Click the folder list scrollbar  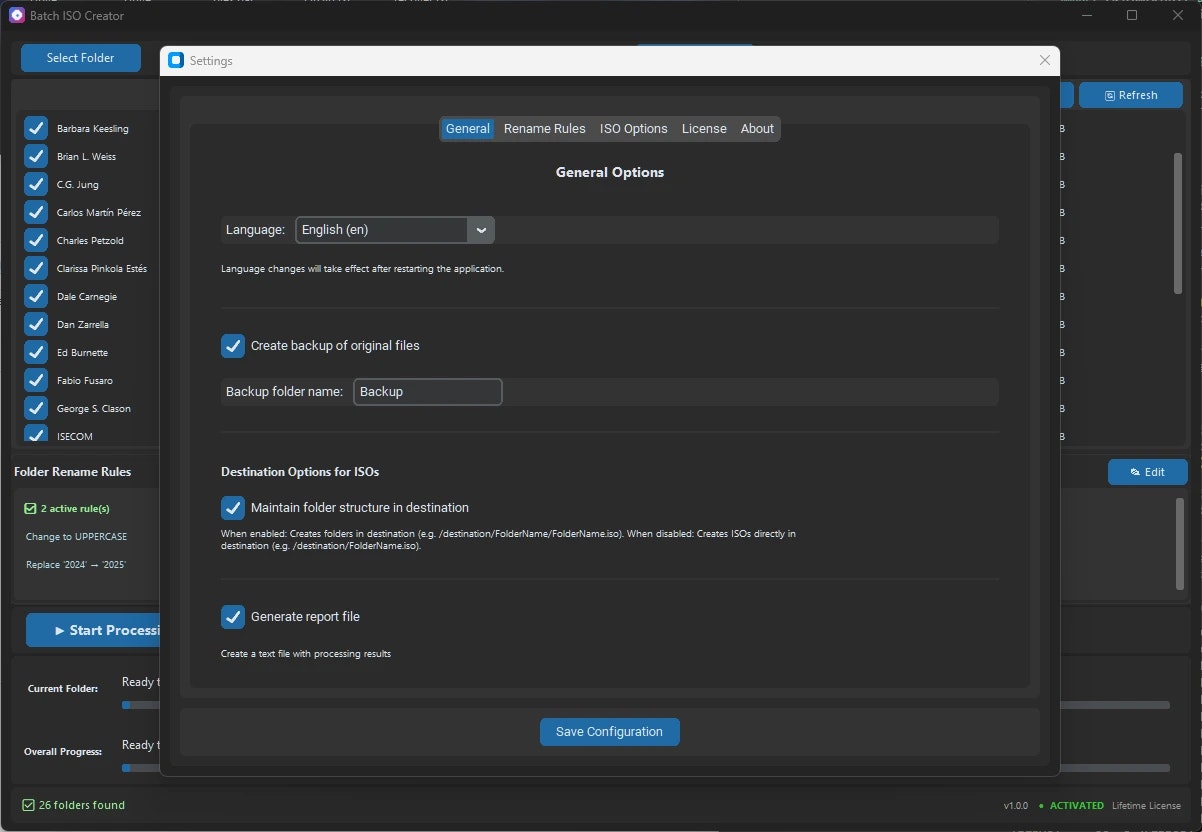[x=1178, y=223]
